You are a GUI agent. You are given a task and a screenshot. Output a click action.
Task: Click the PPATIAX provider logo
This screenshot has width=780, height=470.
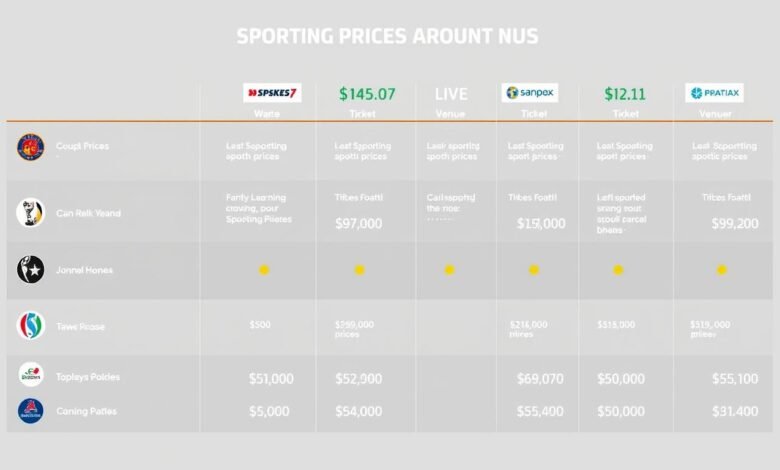714,93
